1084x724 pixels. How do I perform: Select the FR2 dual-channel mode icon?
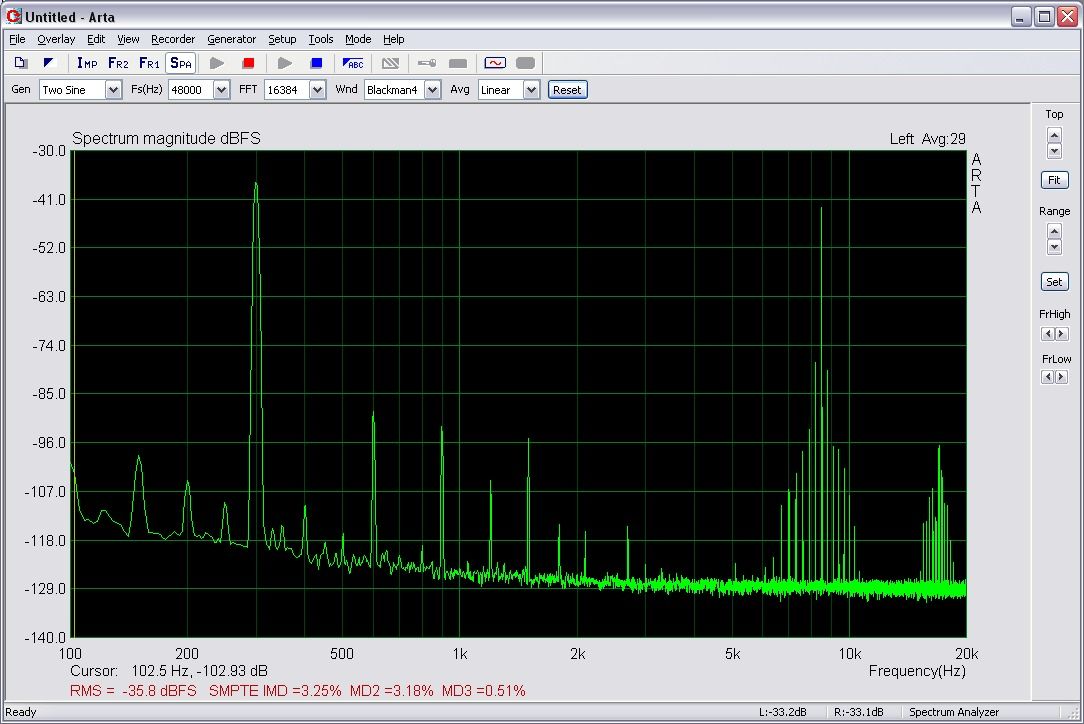[x=118, y=63]
